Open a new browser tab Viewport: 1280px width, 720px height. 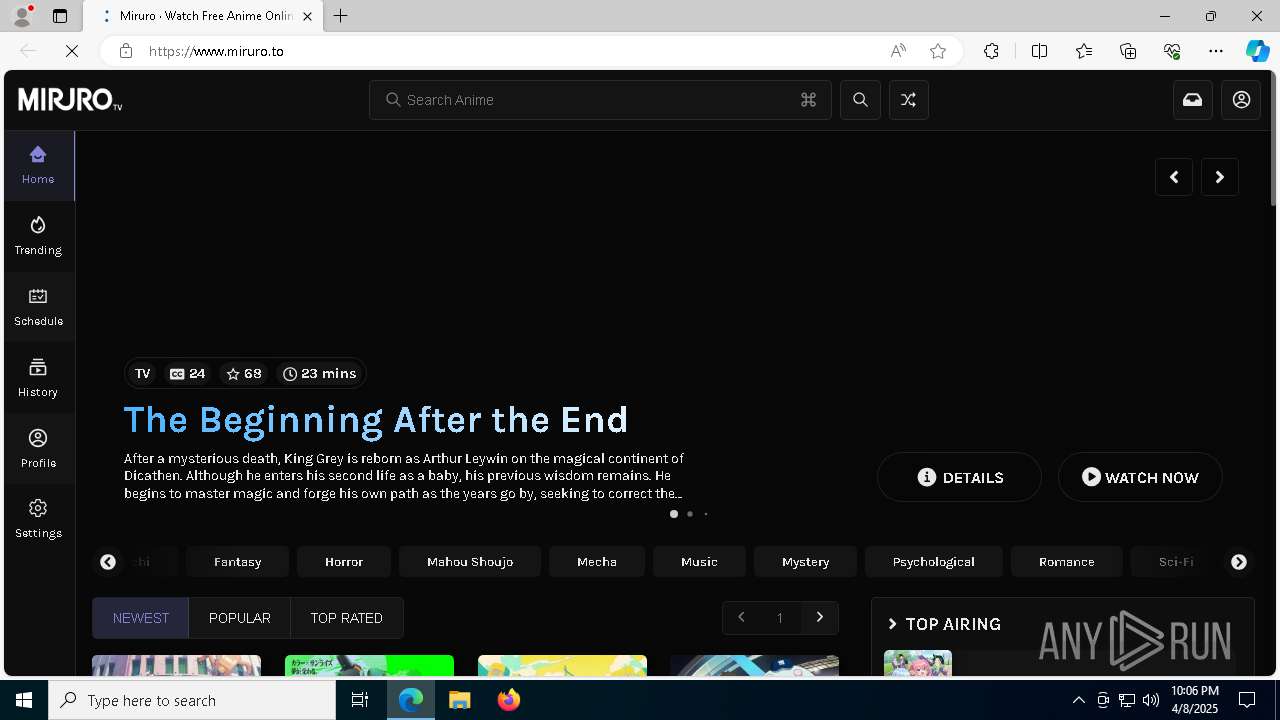pyautogui.click(x=341, y=16)
